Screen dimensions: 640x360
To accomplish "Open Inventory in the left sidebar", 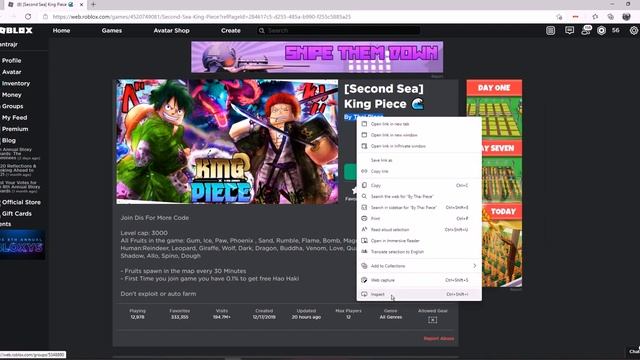I will tap(16, 83).
